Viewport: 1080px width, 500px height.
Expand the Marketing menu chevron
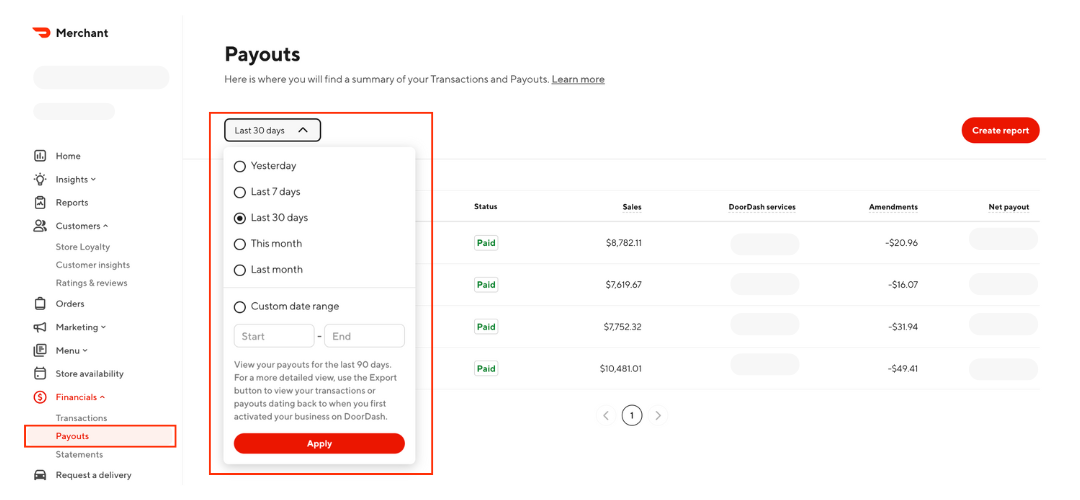(x=103, y=327)
